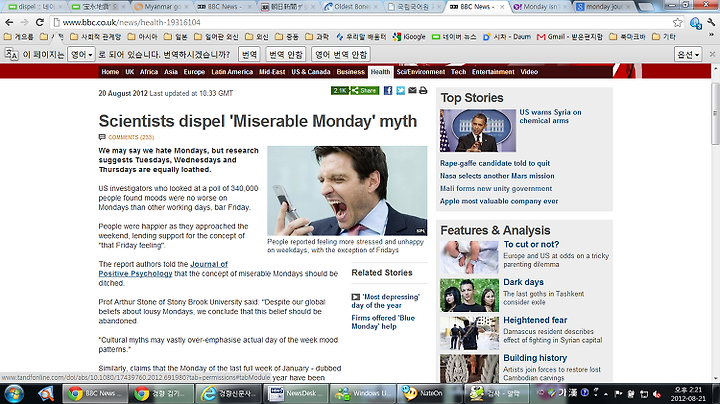Open the 아시아 bookmarks folder
The width and height of the screenshot is (720, 404).
click(x=142, y=37)
